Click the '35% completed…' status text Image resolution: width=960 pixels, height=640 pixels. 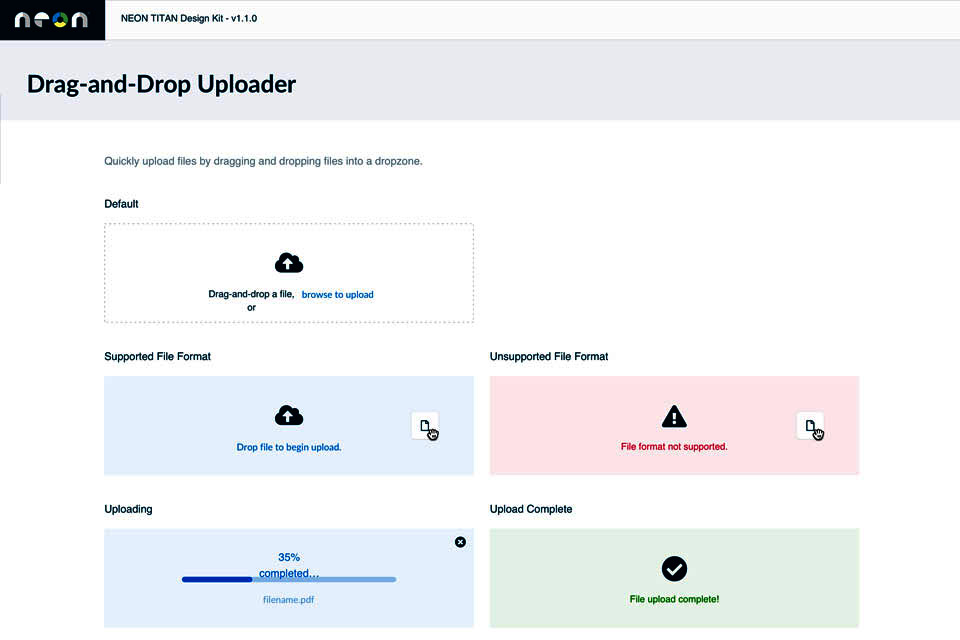tap(289, 565)
